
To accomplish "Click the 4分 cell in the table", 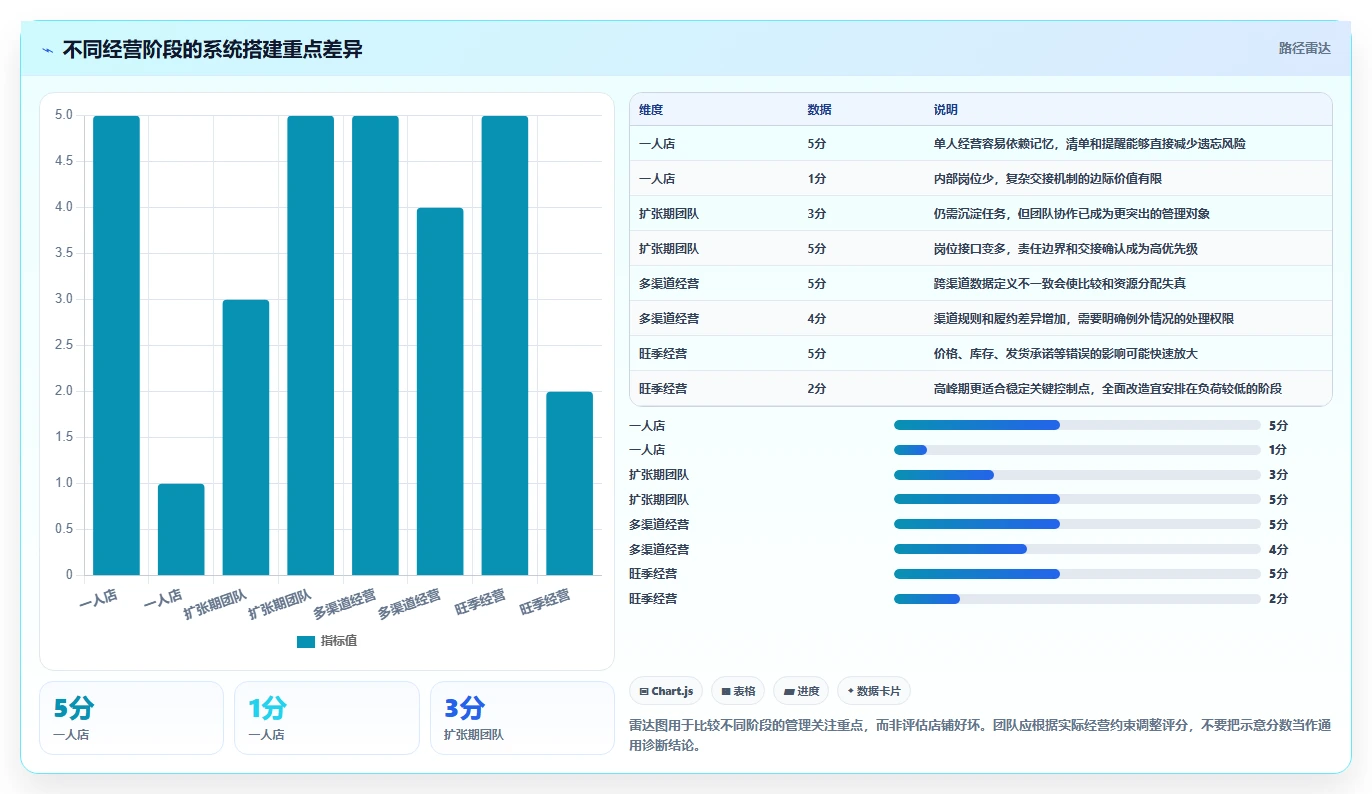I will pos(817,319).
